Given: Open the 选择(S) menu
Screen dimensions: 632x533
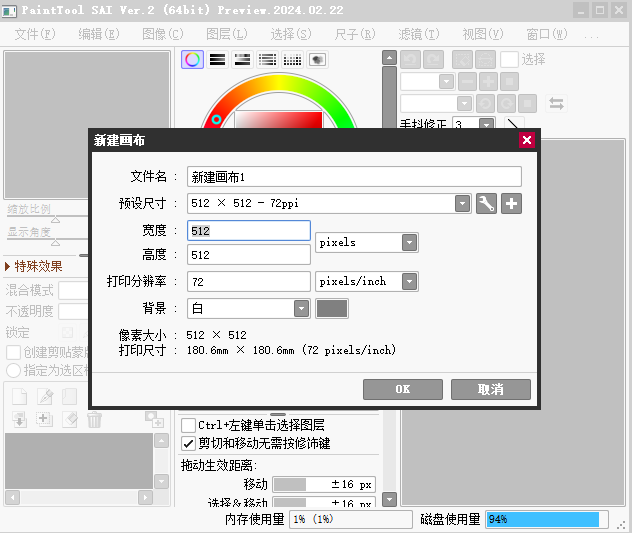Looking at the screenshot, I should click(291, 34).
